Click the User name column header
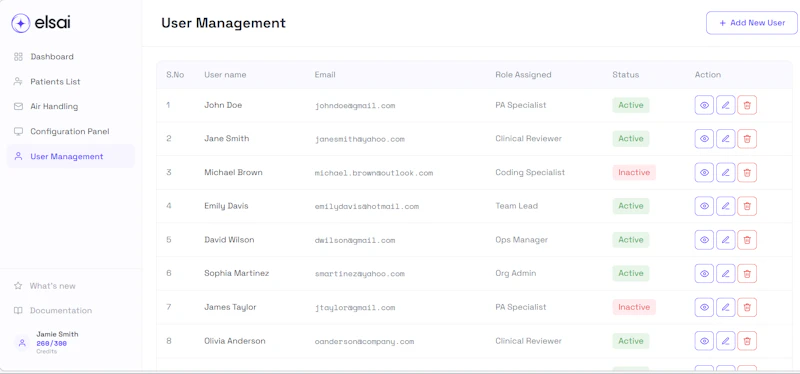 click(225, 74)
